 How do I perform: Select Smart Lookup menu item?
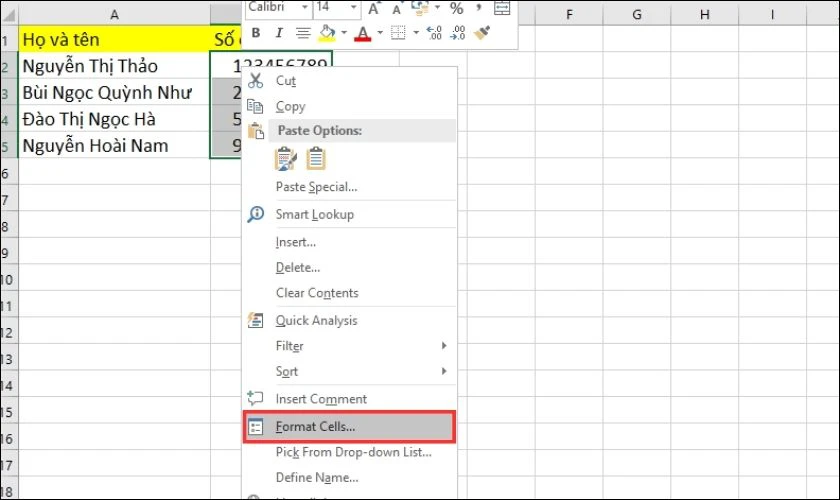350,214
